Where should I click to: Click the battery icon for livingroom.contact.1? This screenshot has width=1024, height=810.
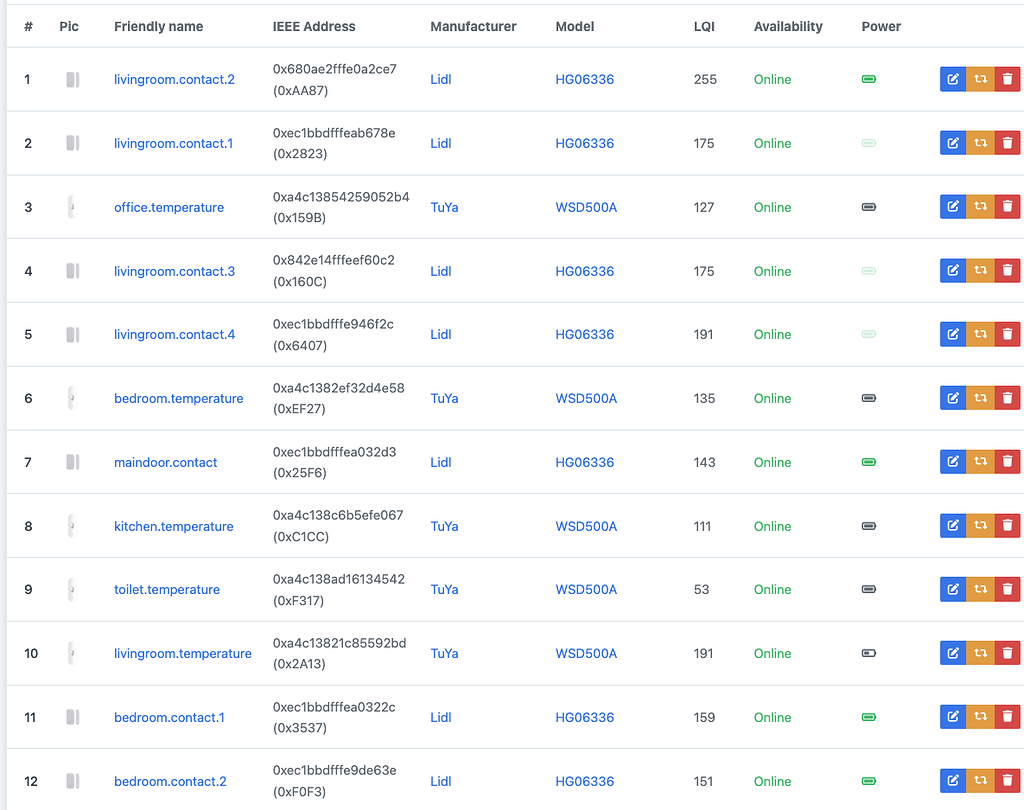(x=867, y=143)
